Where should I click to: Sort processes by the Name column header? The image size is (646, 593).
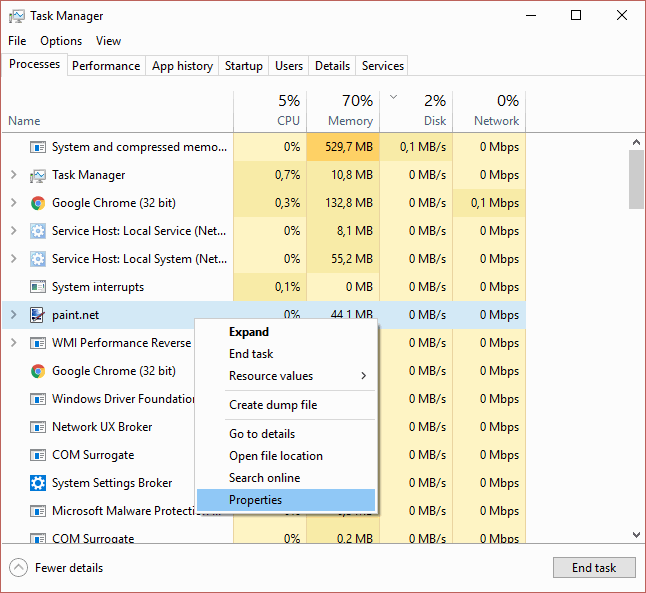(x=118, y=112)
